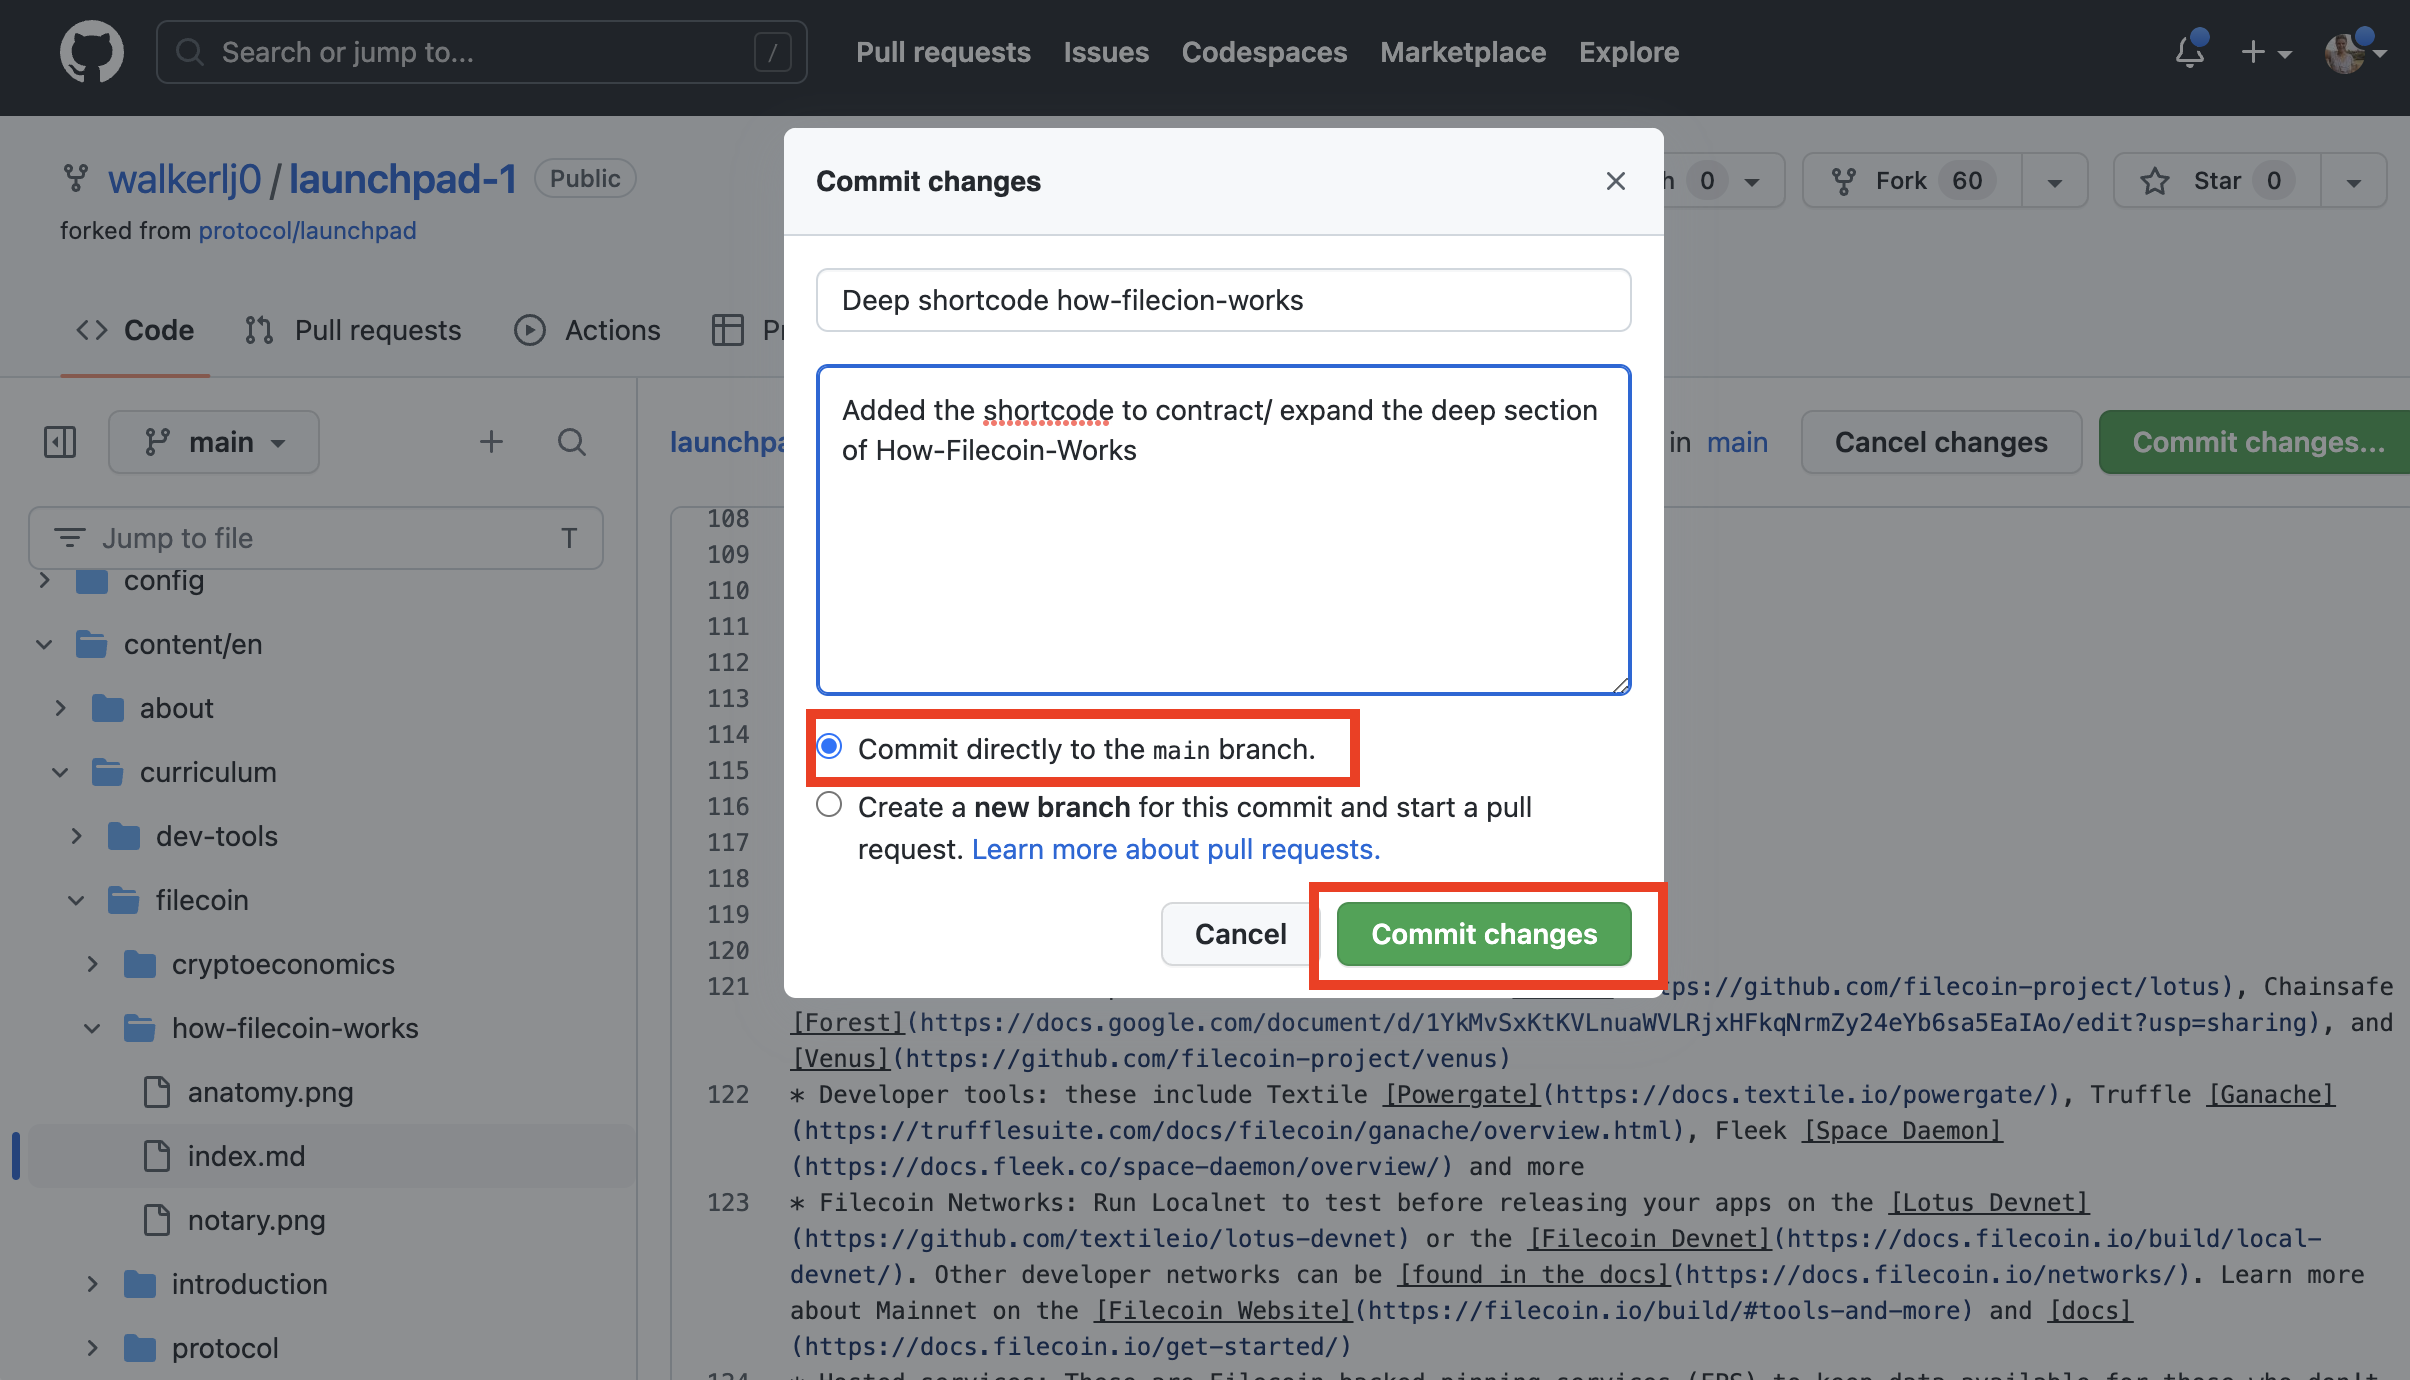The height and width of the screenshot is (1380, 2410).
Task: Open Marketplace in top navigation
Action: point(1463,52)
